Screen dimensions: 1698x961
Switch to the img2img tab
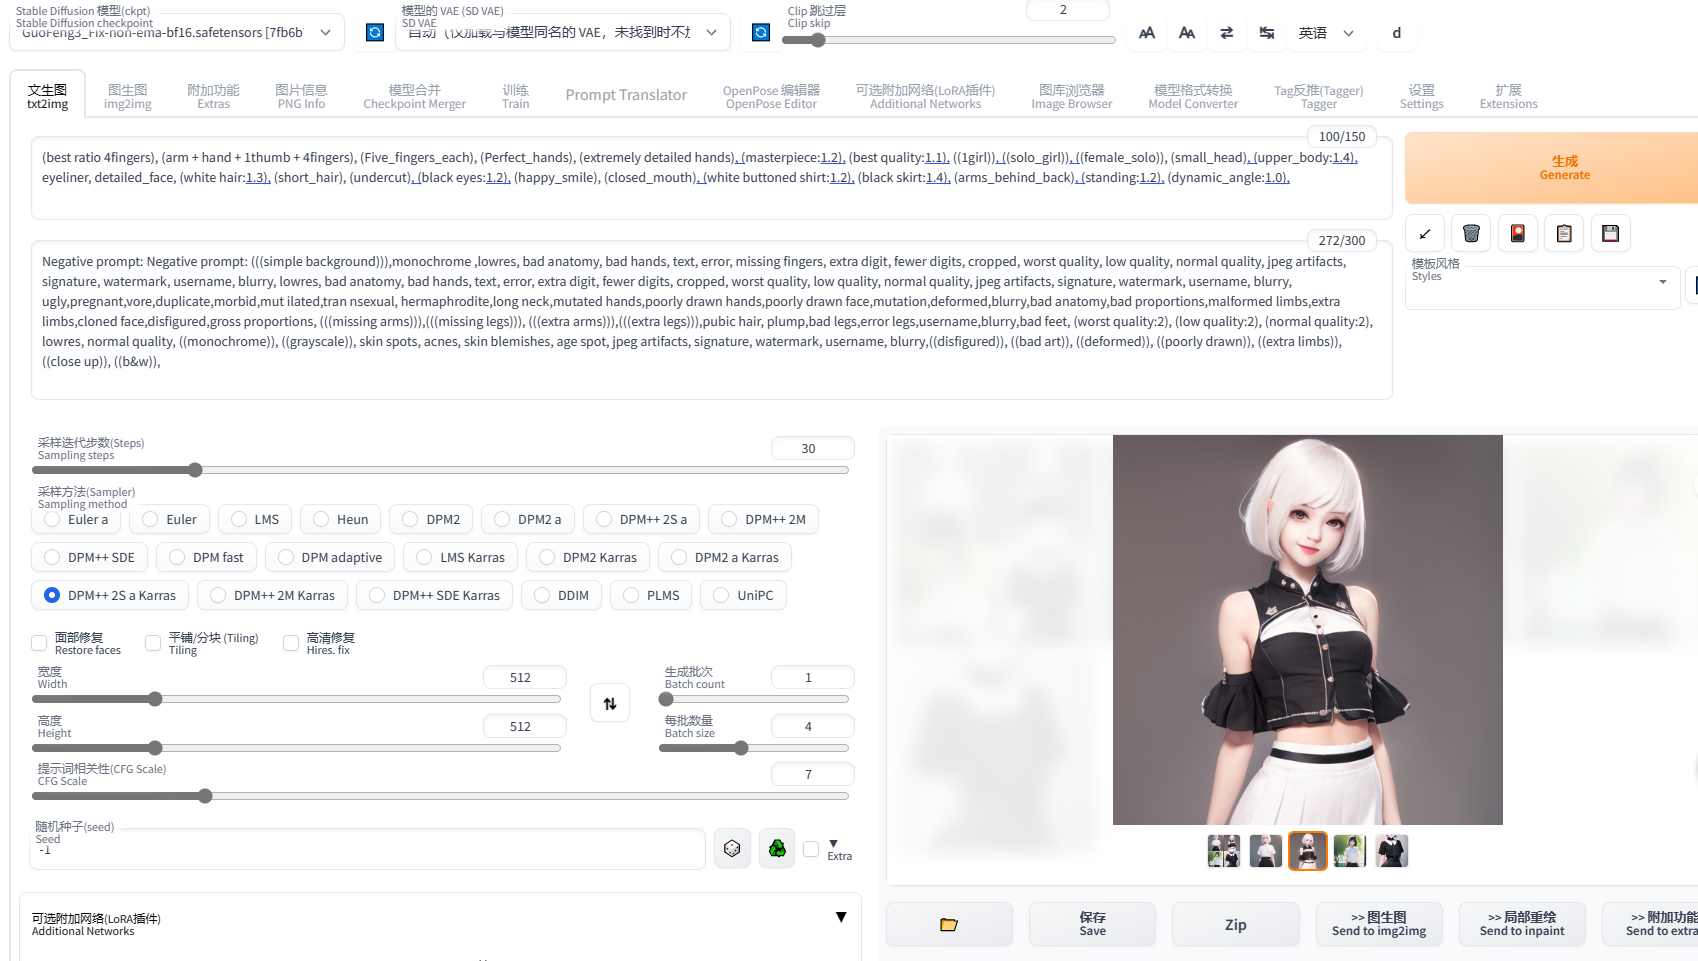point(128,96)
